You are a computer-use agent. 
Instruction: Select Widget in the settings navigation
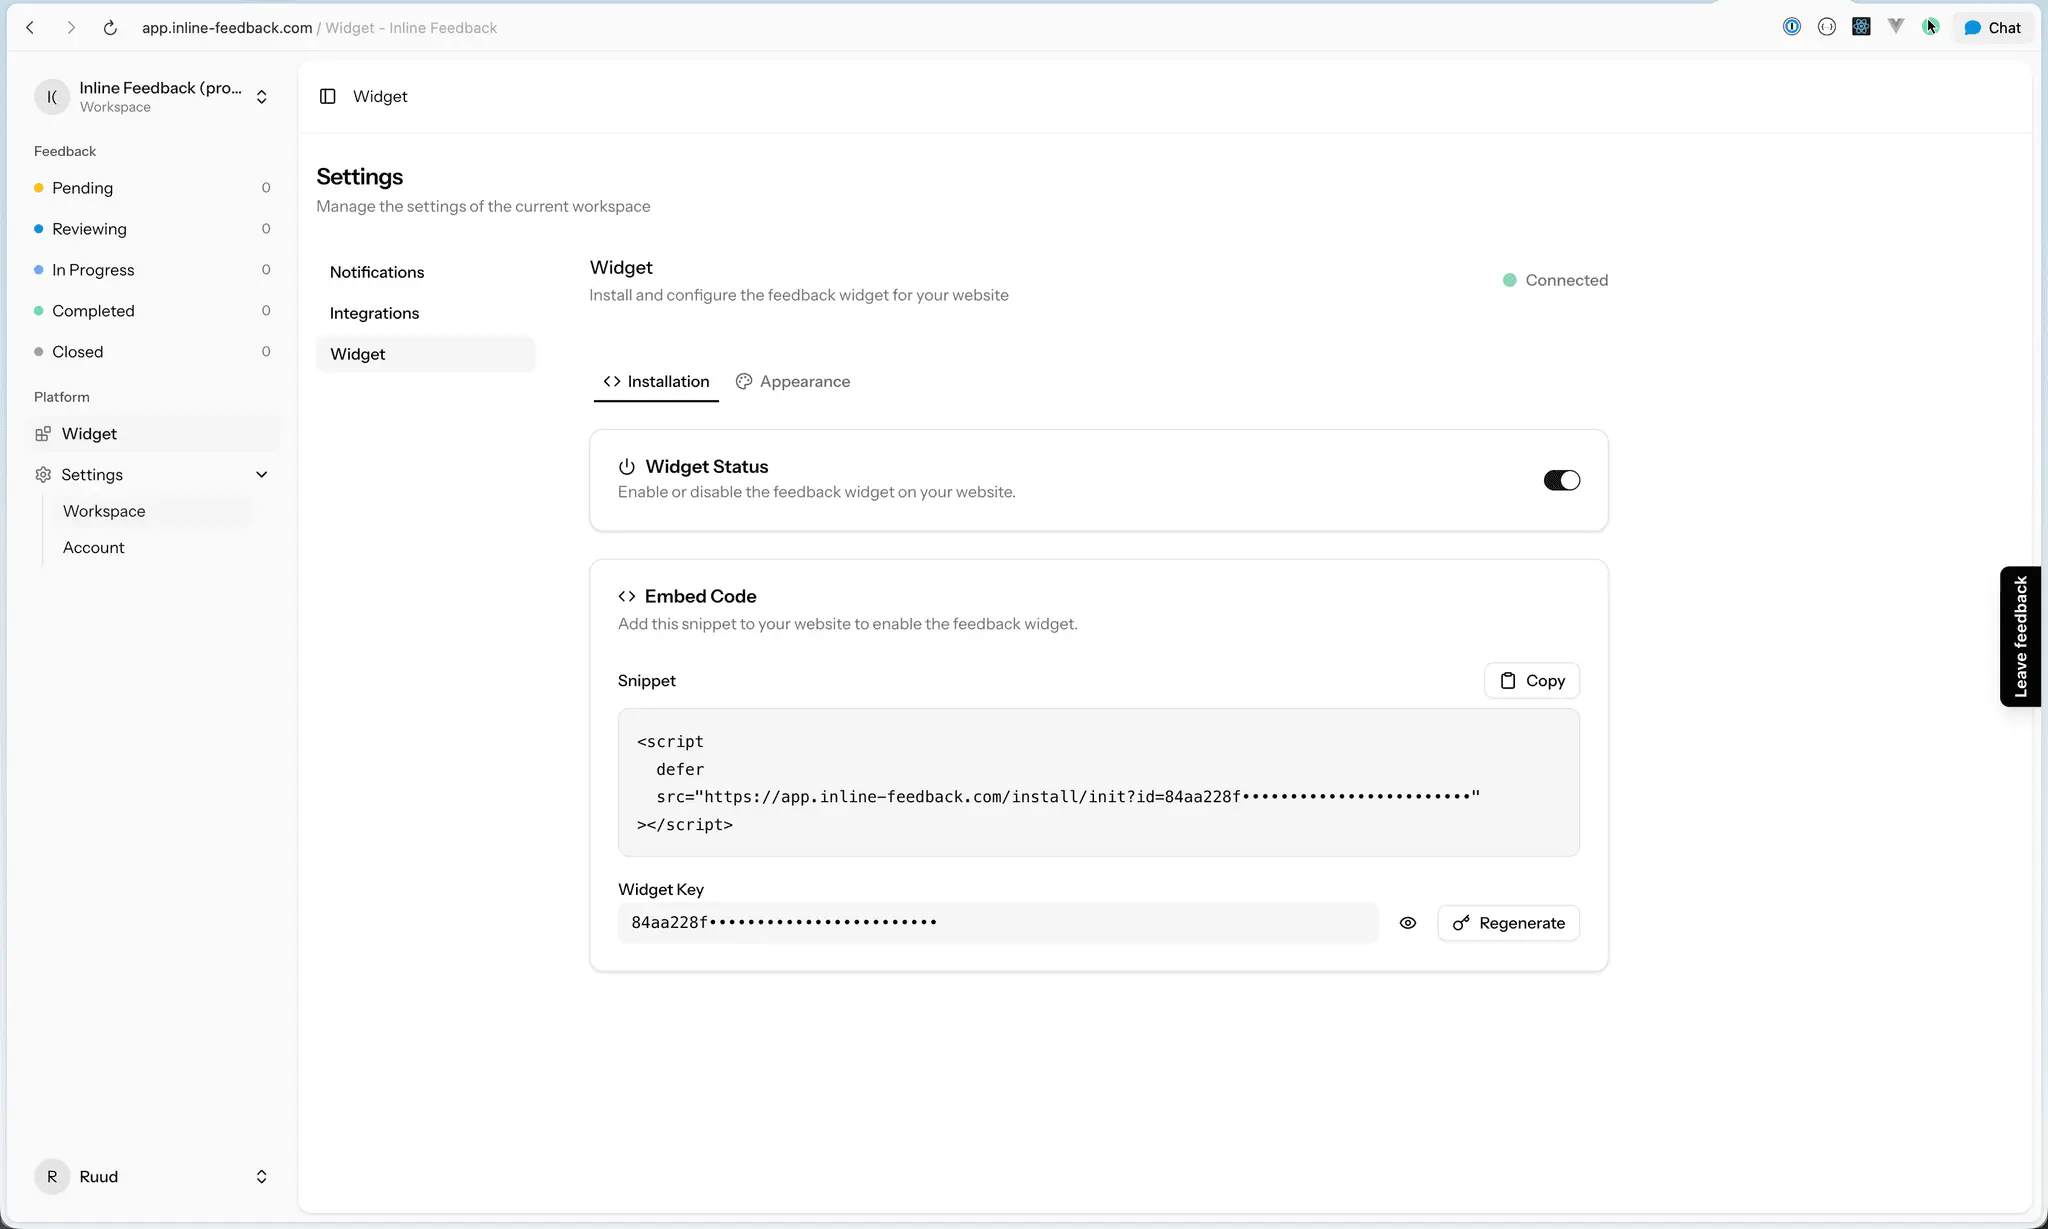(425, 354)
